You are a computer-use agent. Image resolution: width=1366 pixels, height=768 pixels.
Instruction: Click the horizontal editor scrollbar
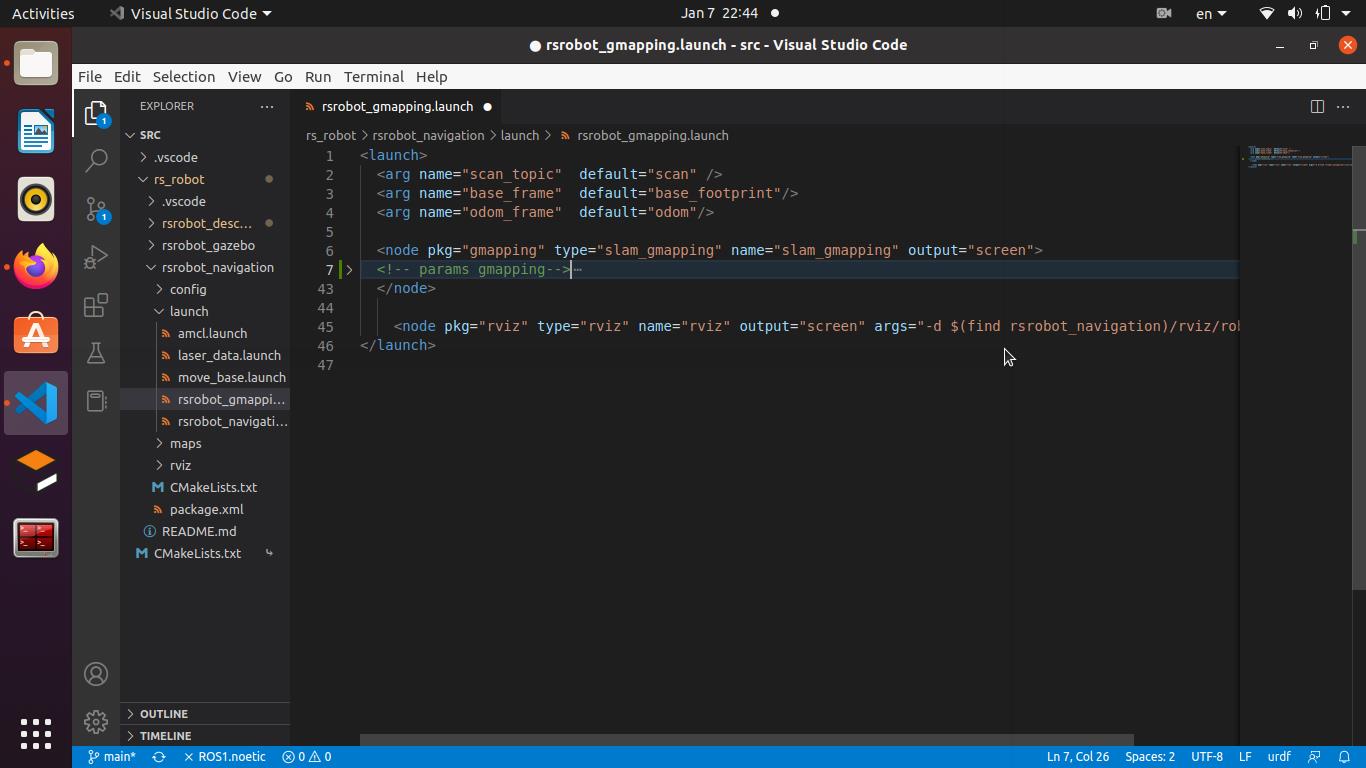click(x=746, y=740)
